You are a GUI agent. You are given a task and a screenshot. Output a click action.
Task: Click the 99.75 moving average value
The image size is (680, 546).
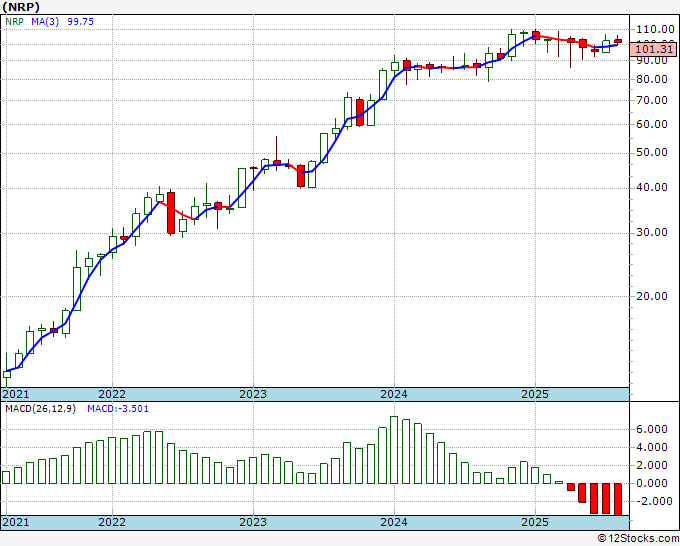click(x=81, y=22)
